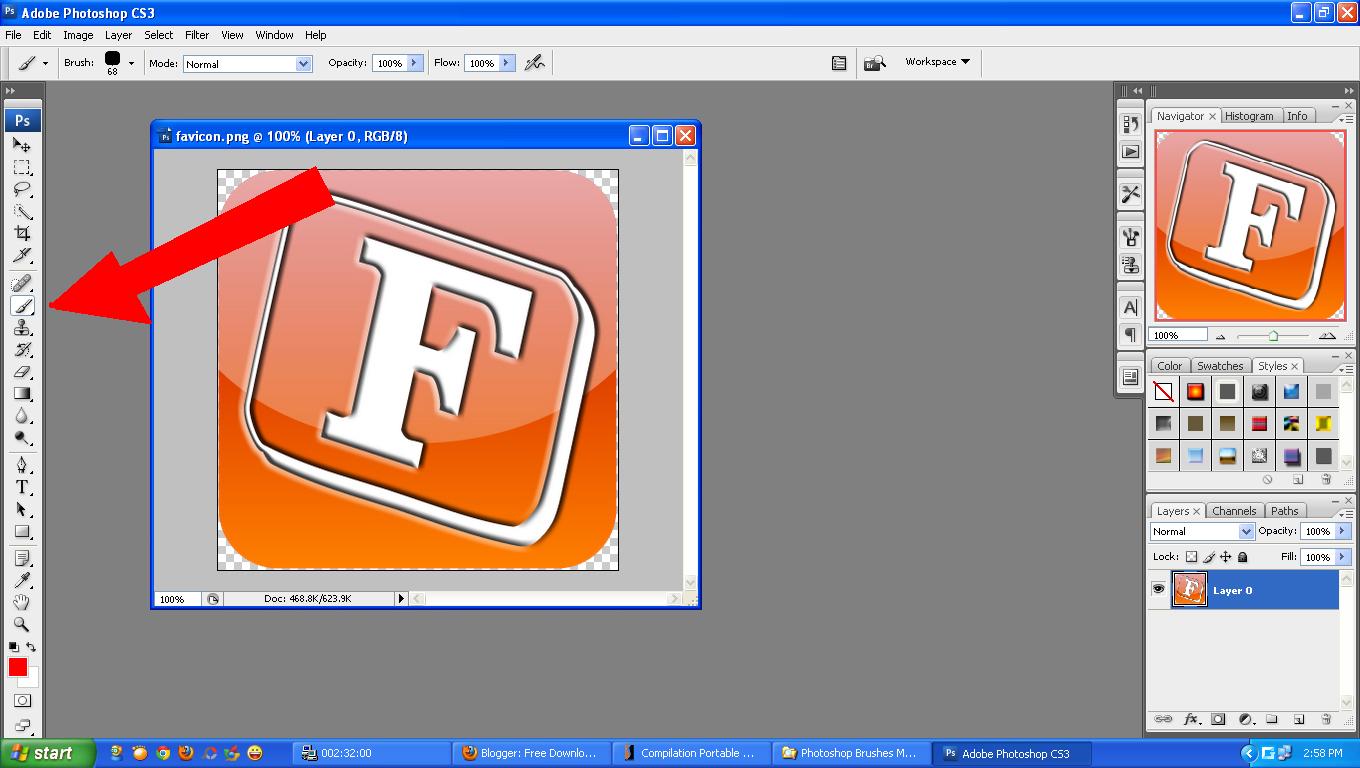Toggle lock transparent pixels
Viewport: 1360px width, 768px height.
pyautogui.click(x=1191, y=557)
